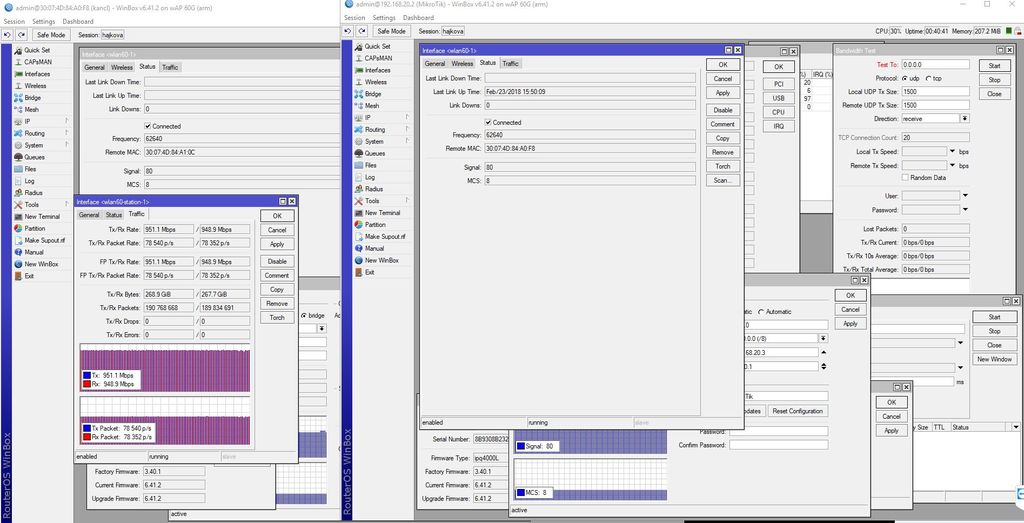Open Bridge in left WinBox sidebar
Image resolution: width=1024 pixels, height=523 pixels.
(33, 98)
